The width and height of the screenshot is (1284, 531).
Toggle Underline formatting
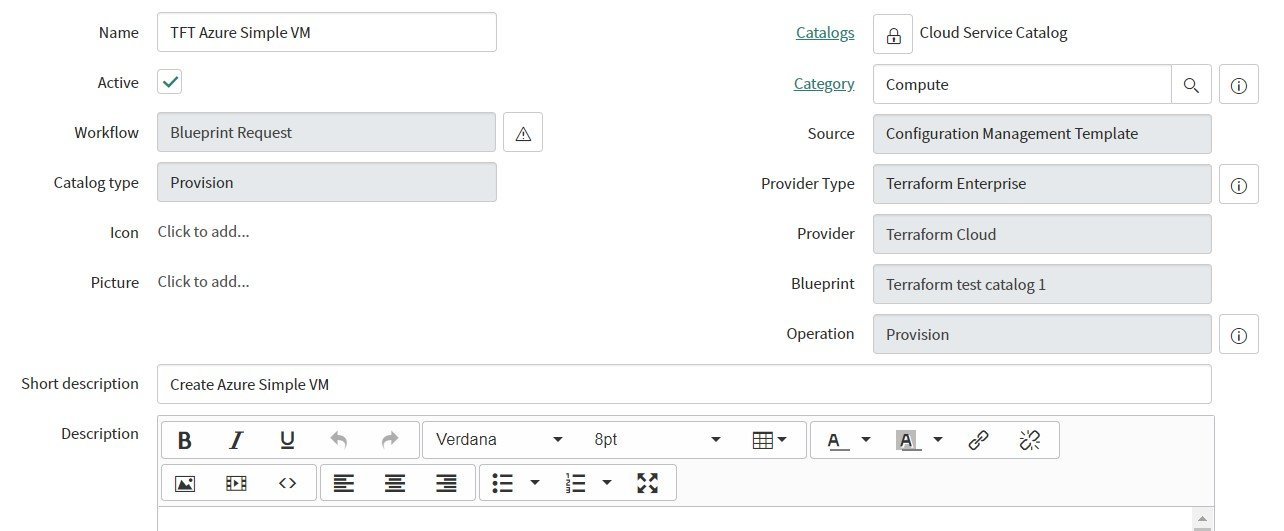point(287,440)
